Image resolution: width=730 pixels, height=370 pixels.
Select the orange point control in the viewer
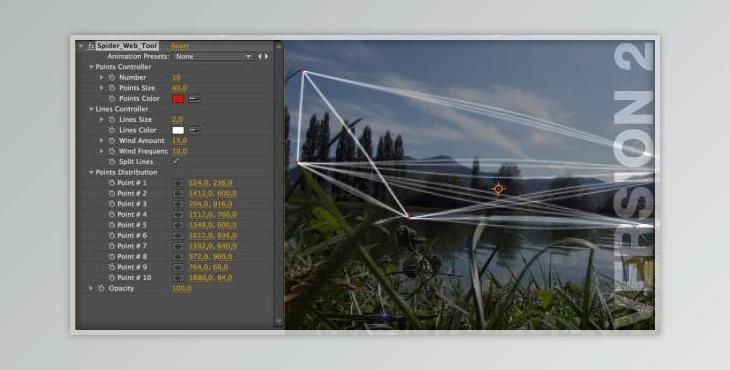[499, 189]
